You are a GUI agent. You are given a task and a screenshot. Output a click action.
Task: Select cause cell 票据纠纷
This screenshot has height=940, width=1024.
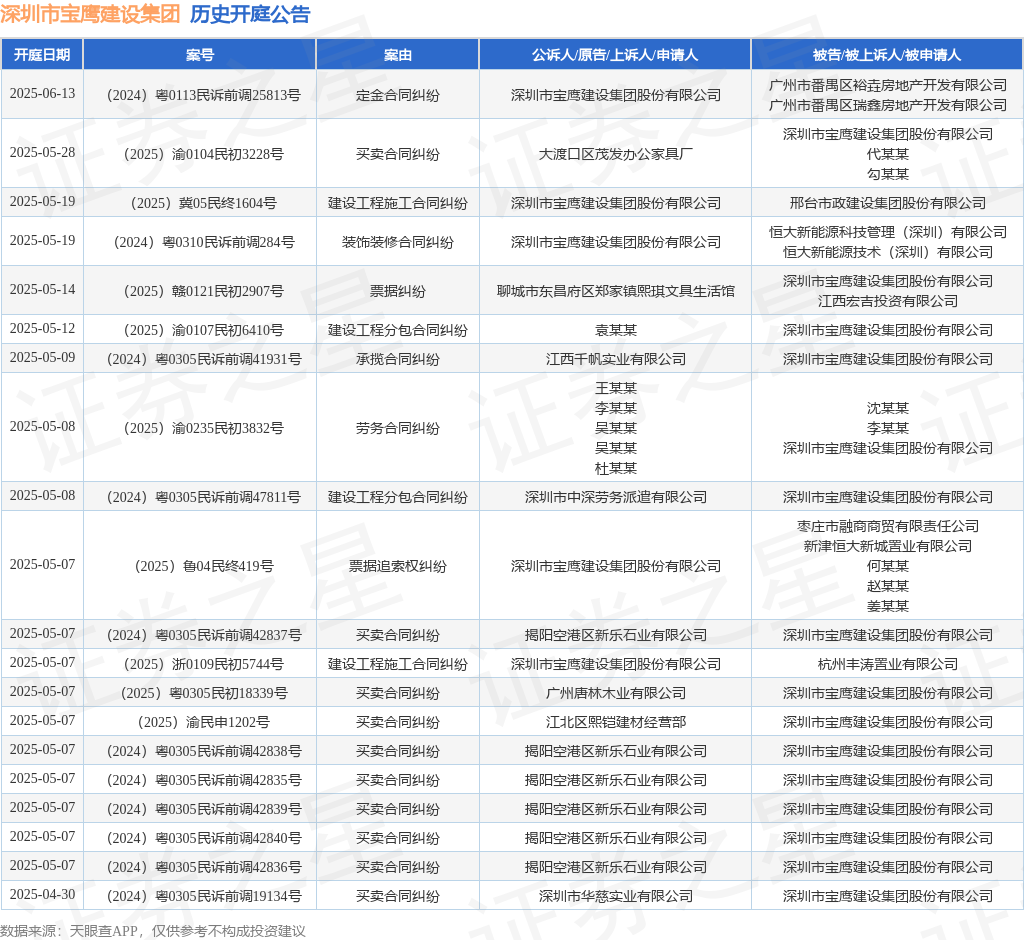[x=398, y=291]
